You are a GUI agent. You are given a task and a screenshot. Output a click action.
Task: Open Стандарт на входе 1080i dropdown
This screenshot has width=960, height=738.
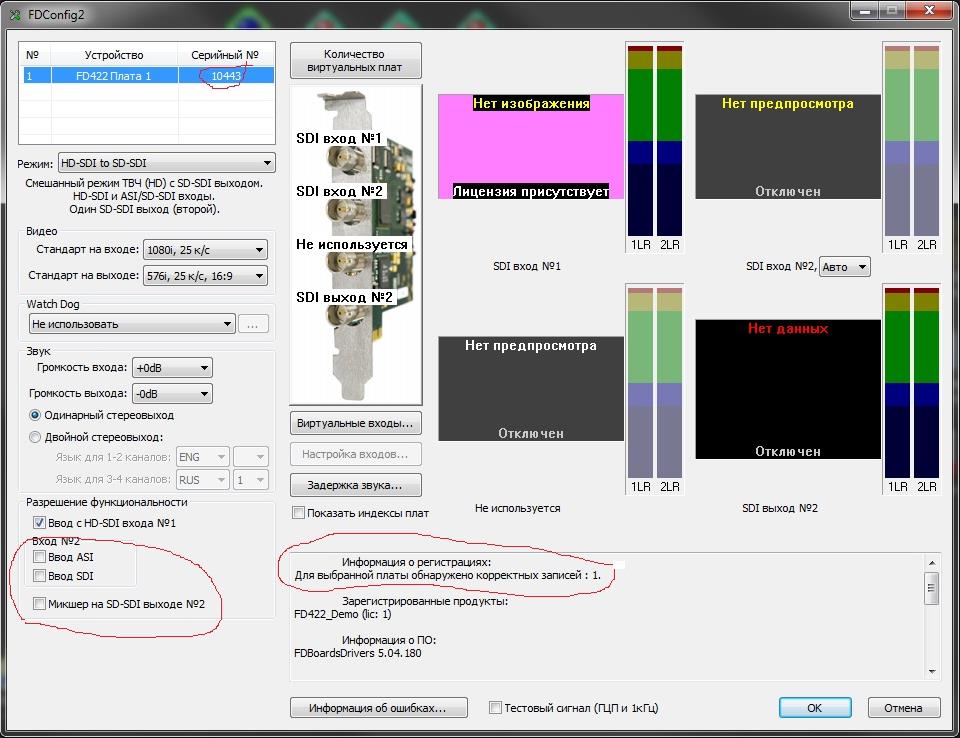click(x=205, y=249)
